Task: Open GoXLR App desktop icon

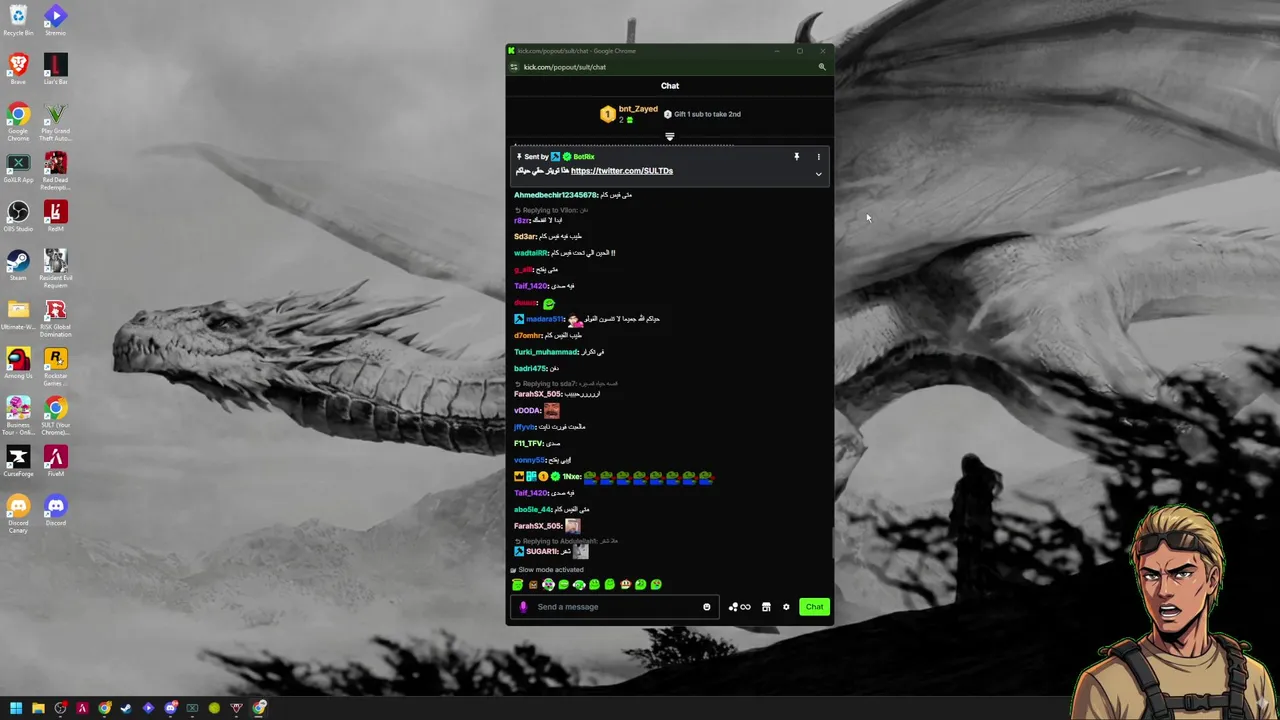Action: [18, 167]
